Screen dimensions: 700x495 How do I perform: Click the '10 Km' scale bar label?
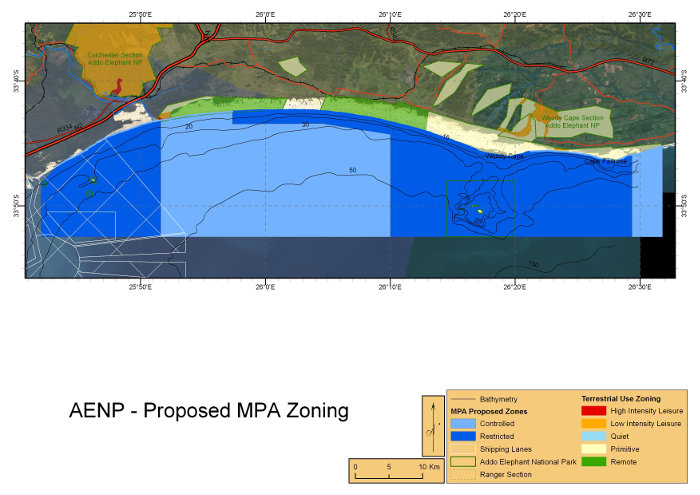[x=429, y=467]
